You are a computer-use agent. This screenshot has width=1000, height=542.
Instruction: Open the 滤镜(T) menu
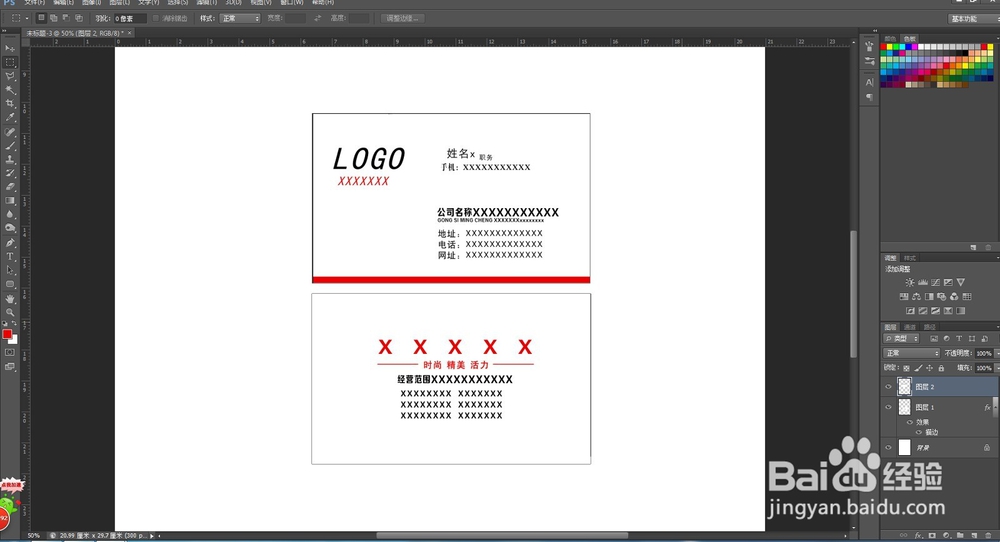(x=206, y=3)
